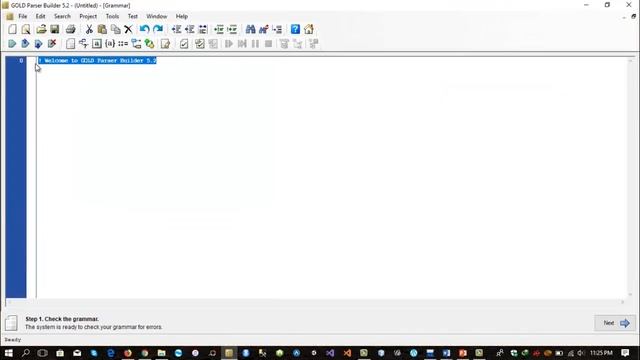Open the Tools menu
This screenshot has height=360, width=640.
click(x=112, y=16)
